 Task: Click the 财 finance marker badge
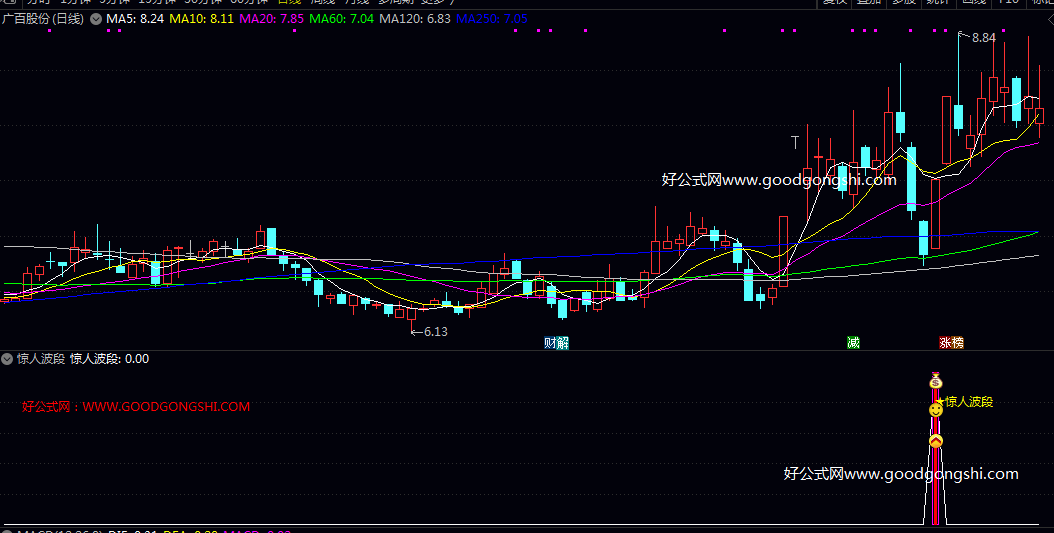(550, 343)
